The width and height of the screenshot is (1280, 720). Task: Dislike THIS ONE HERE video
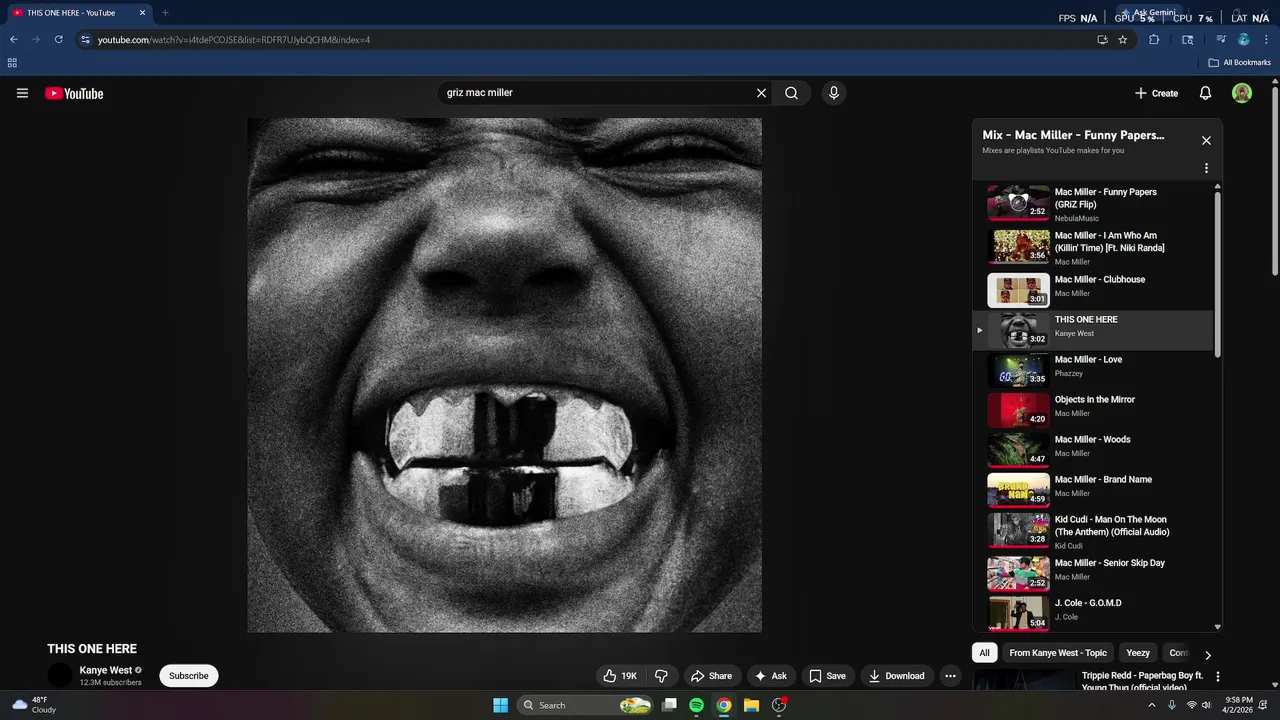coord(661,676)
